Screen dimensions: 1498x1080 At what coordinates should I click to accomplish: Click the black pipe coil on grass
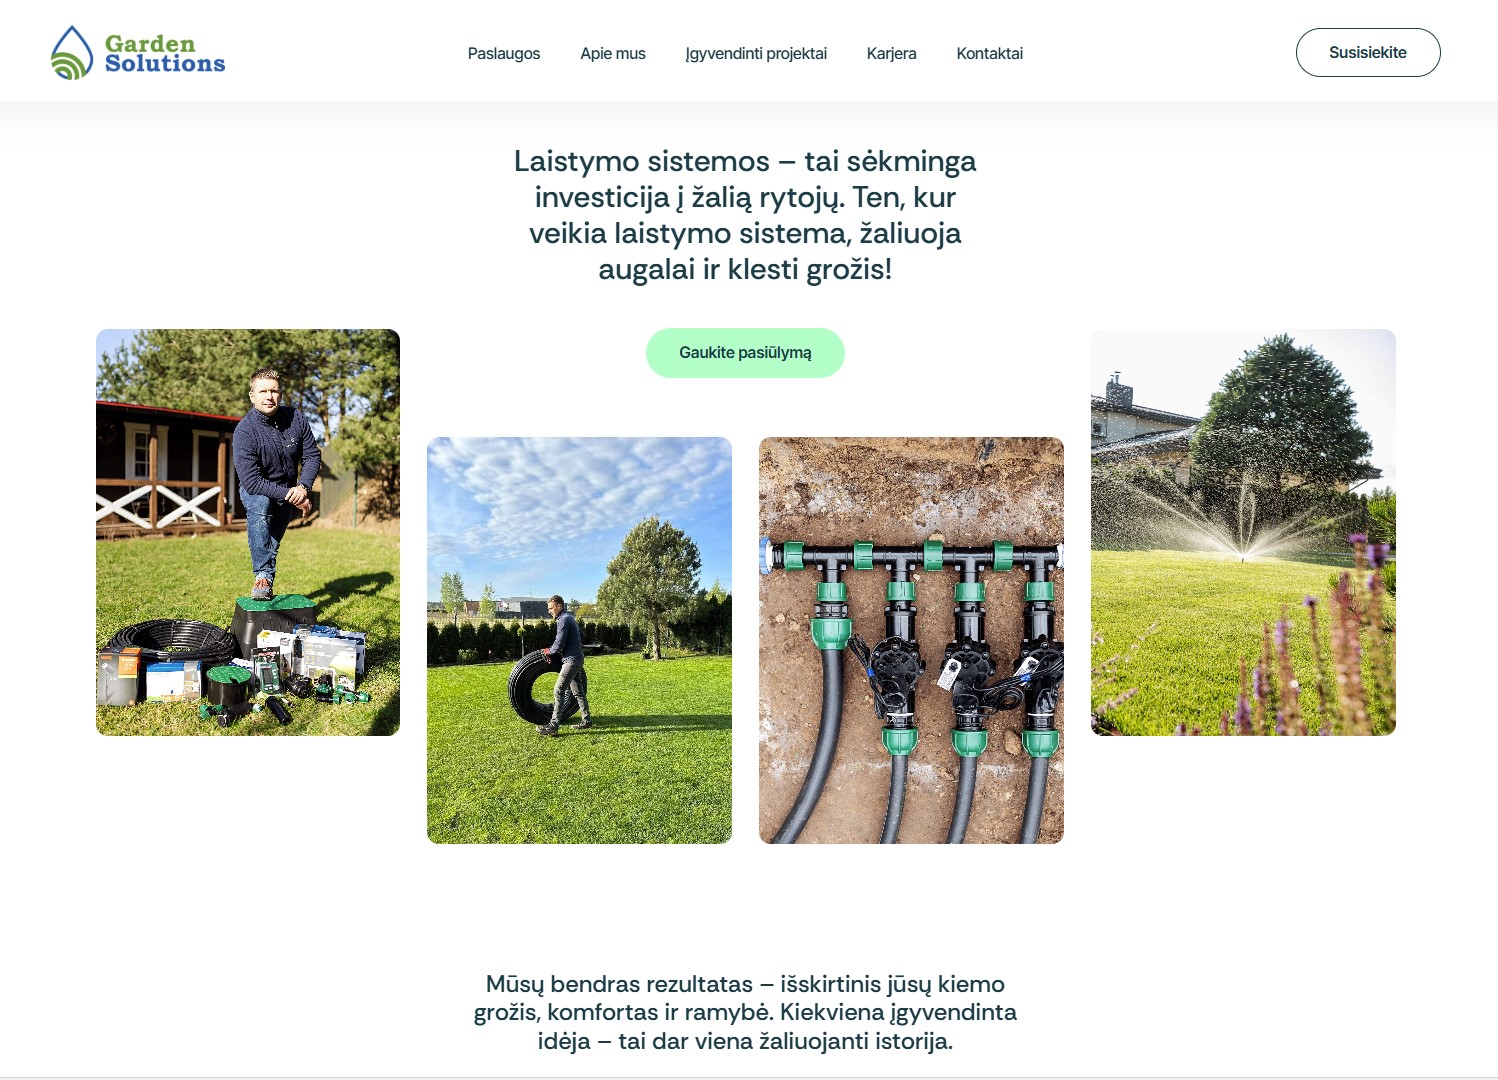coord(543,689)
